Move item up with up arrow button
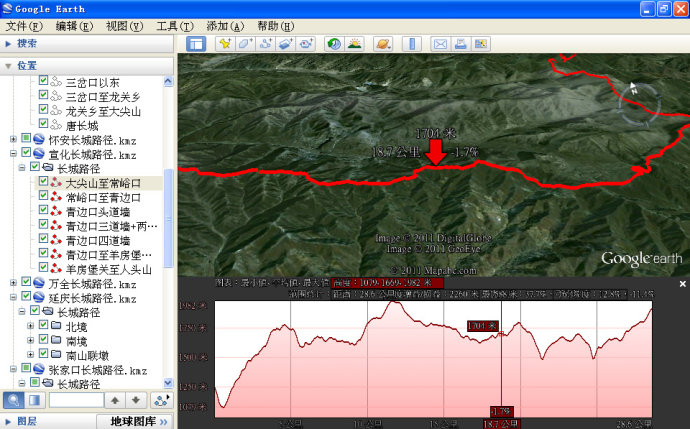The image size is (690, 429). 115,400
